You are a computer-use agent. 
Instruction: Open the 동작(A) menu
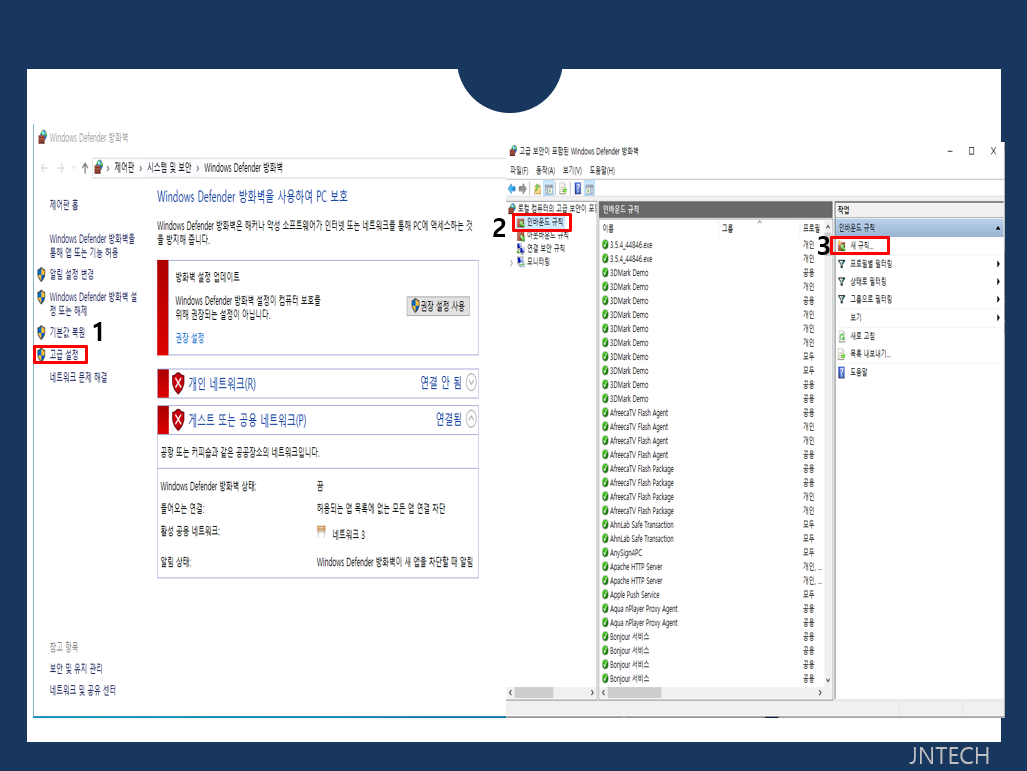pyautogui.click(x=545, y=170)
